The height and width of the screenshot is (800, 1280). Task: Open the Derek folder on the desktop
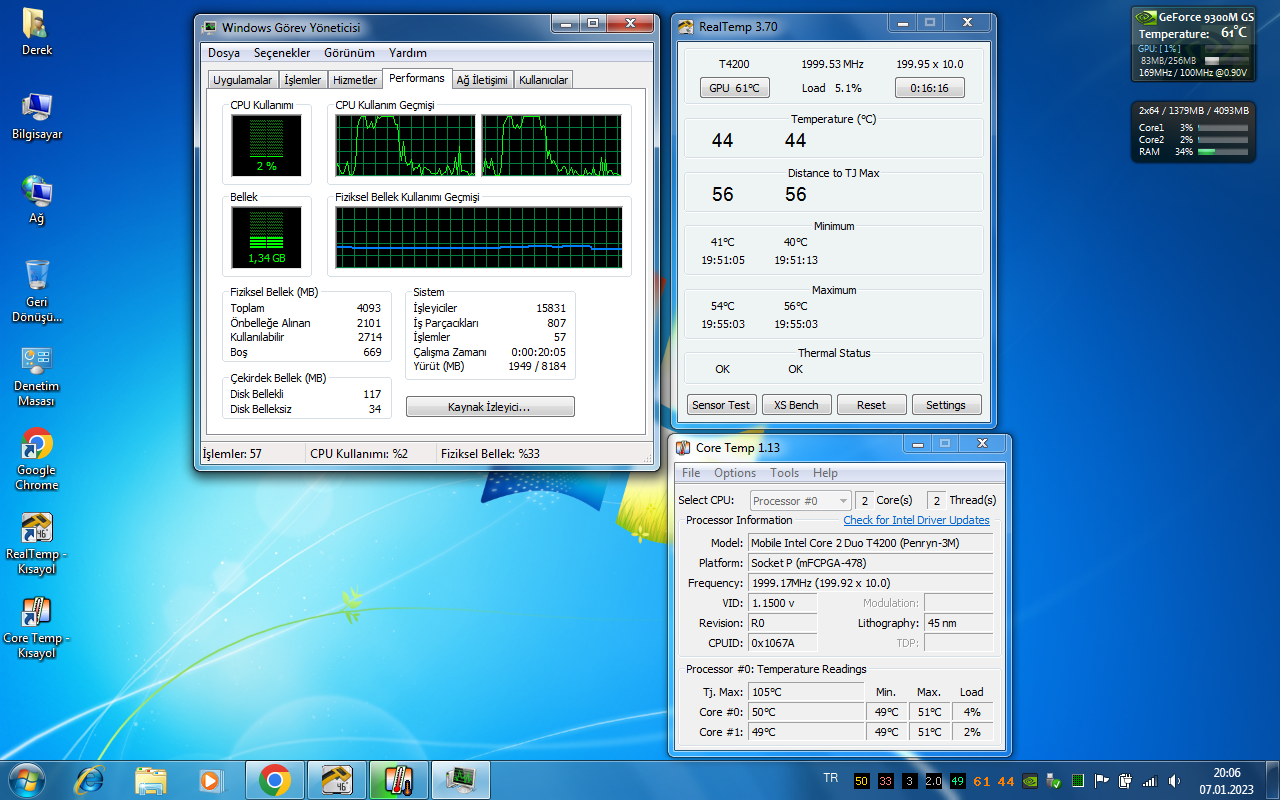tap(37, 32)
